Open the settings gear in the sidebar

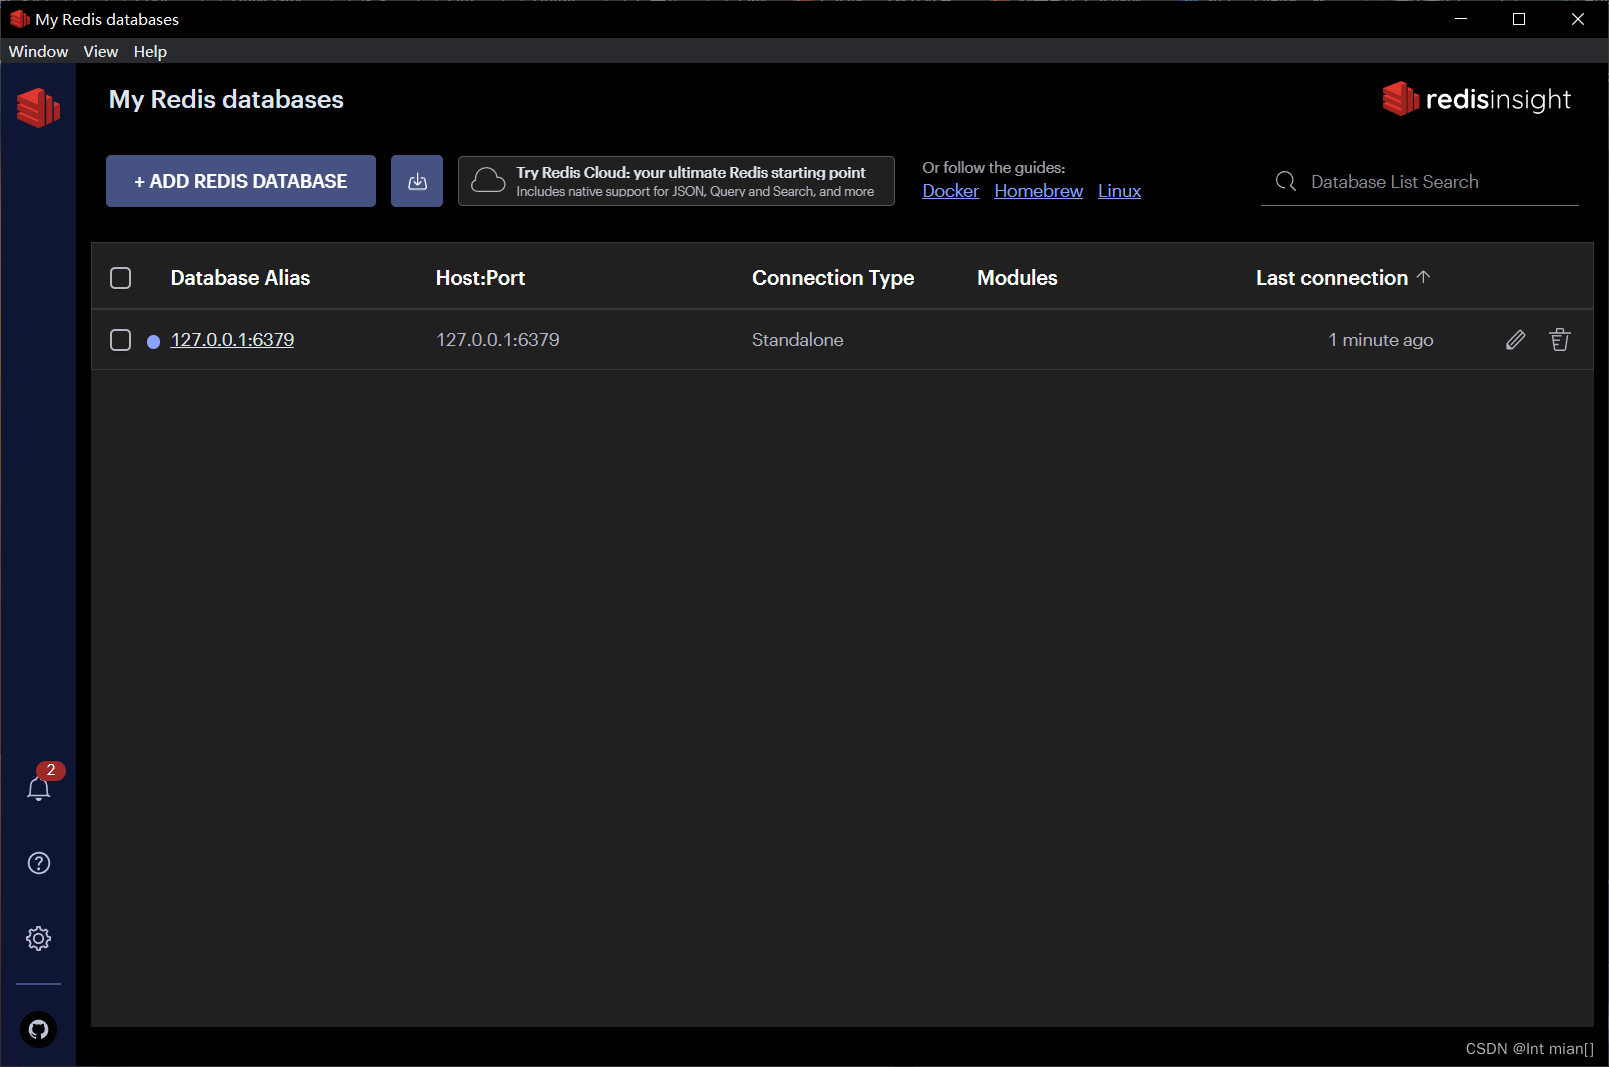(38, 938)
